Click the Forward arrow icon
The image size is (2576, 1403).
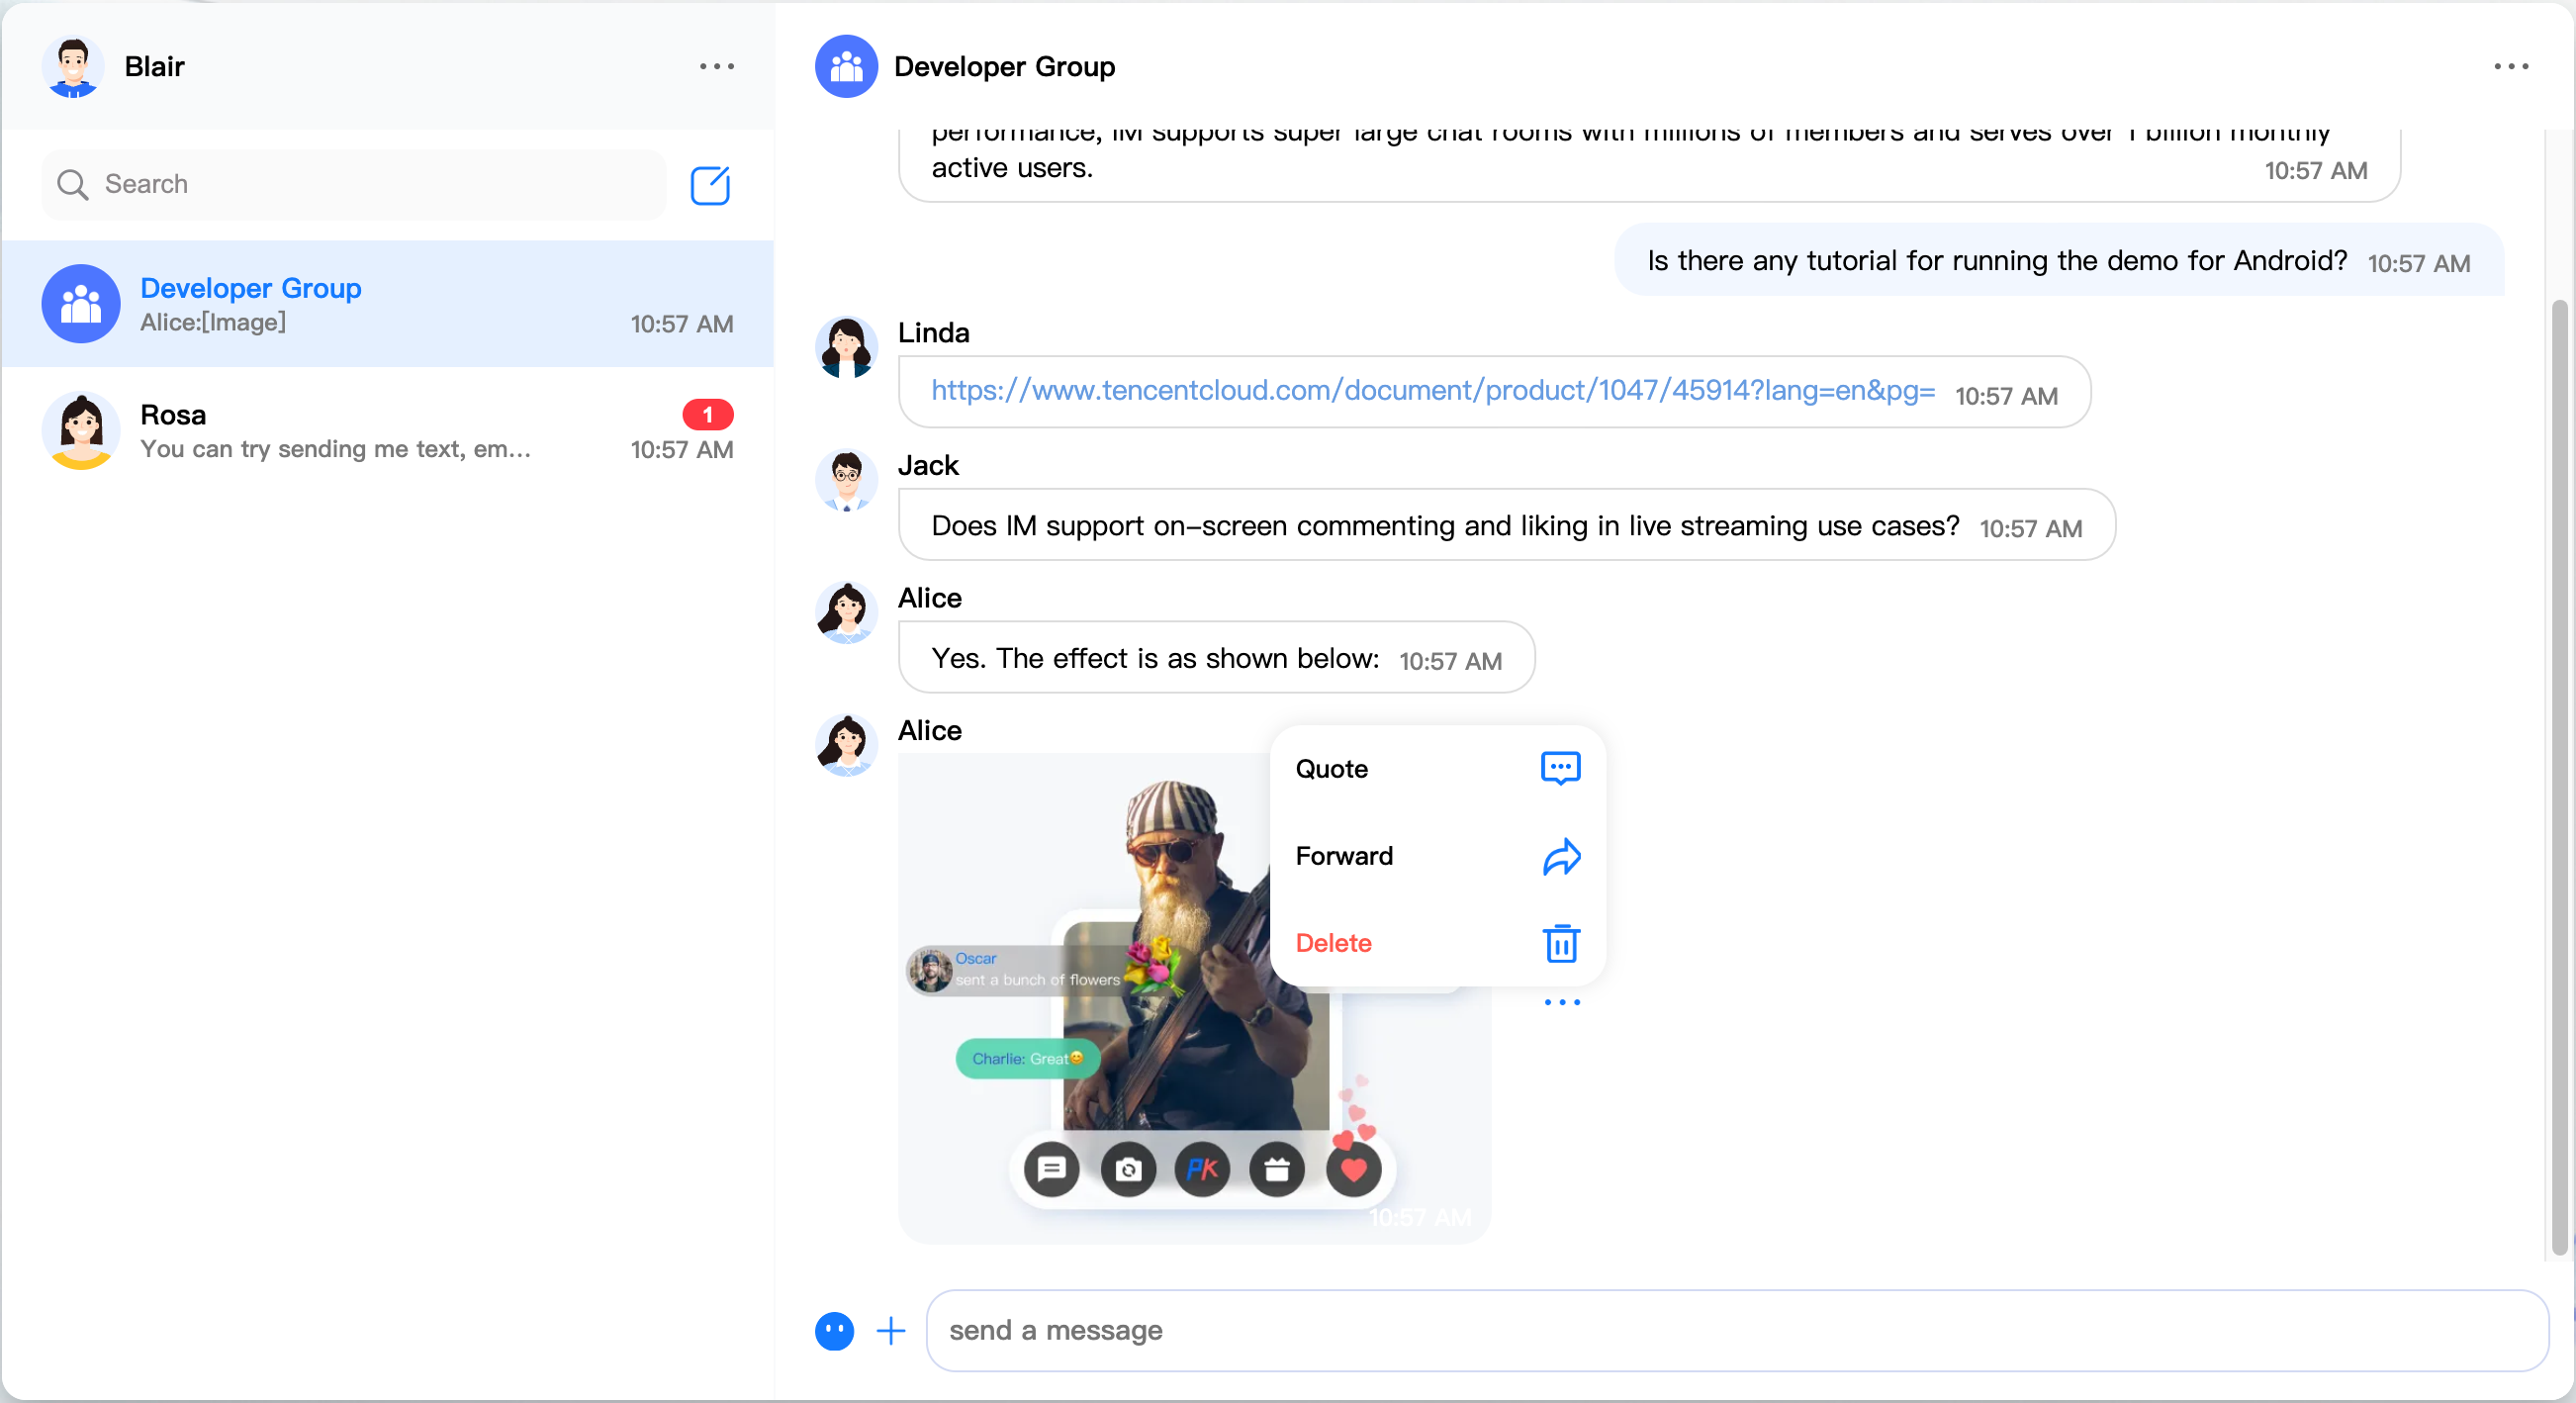(1560, 856)
